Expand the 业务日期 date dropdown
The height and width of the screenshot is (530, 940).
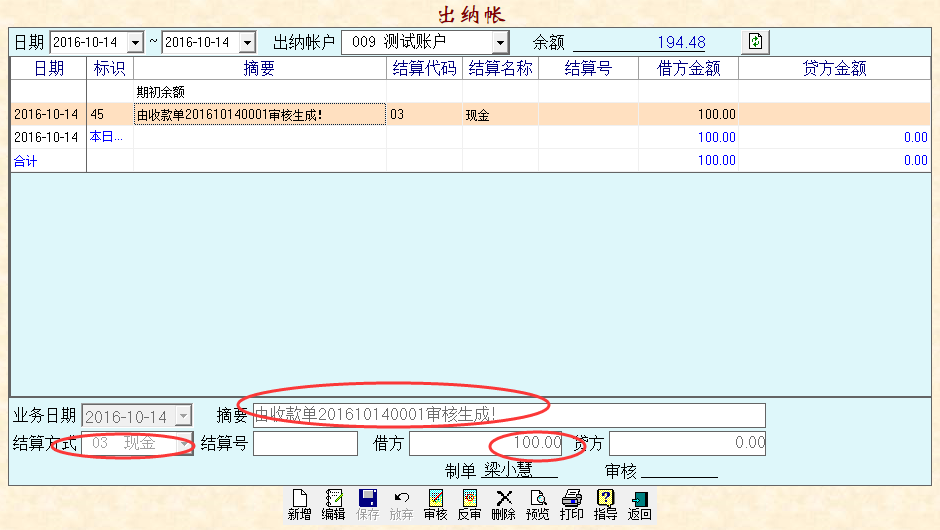183,415
